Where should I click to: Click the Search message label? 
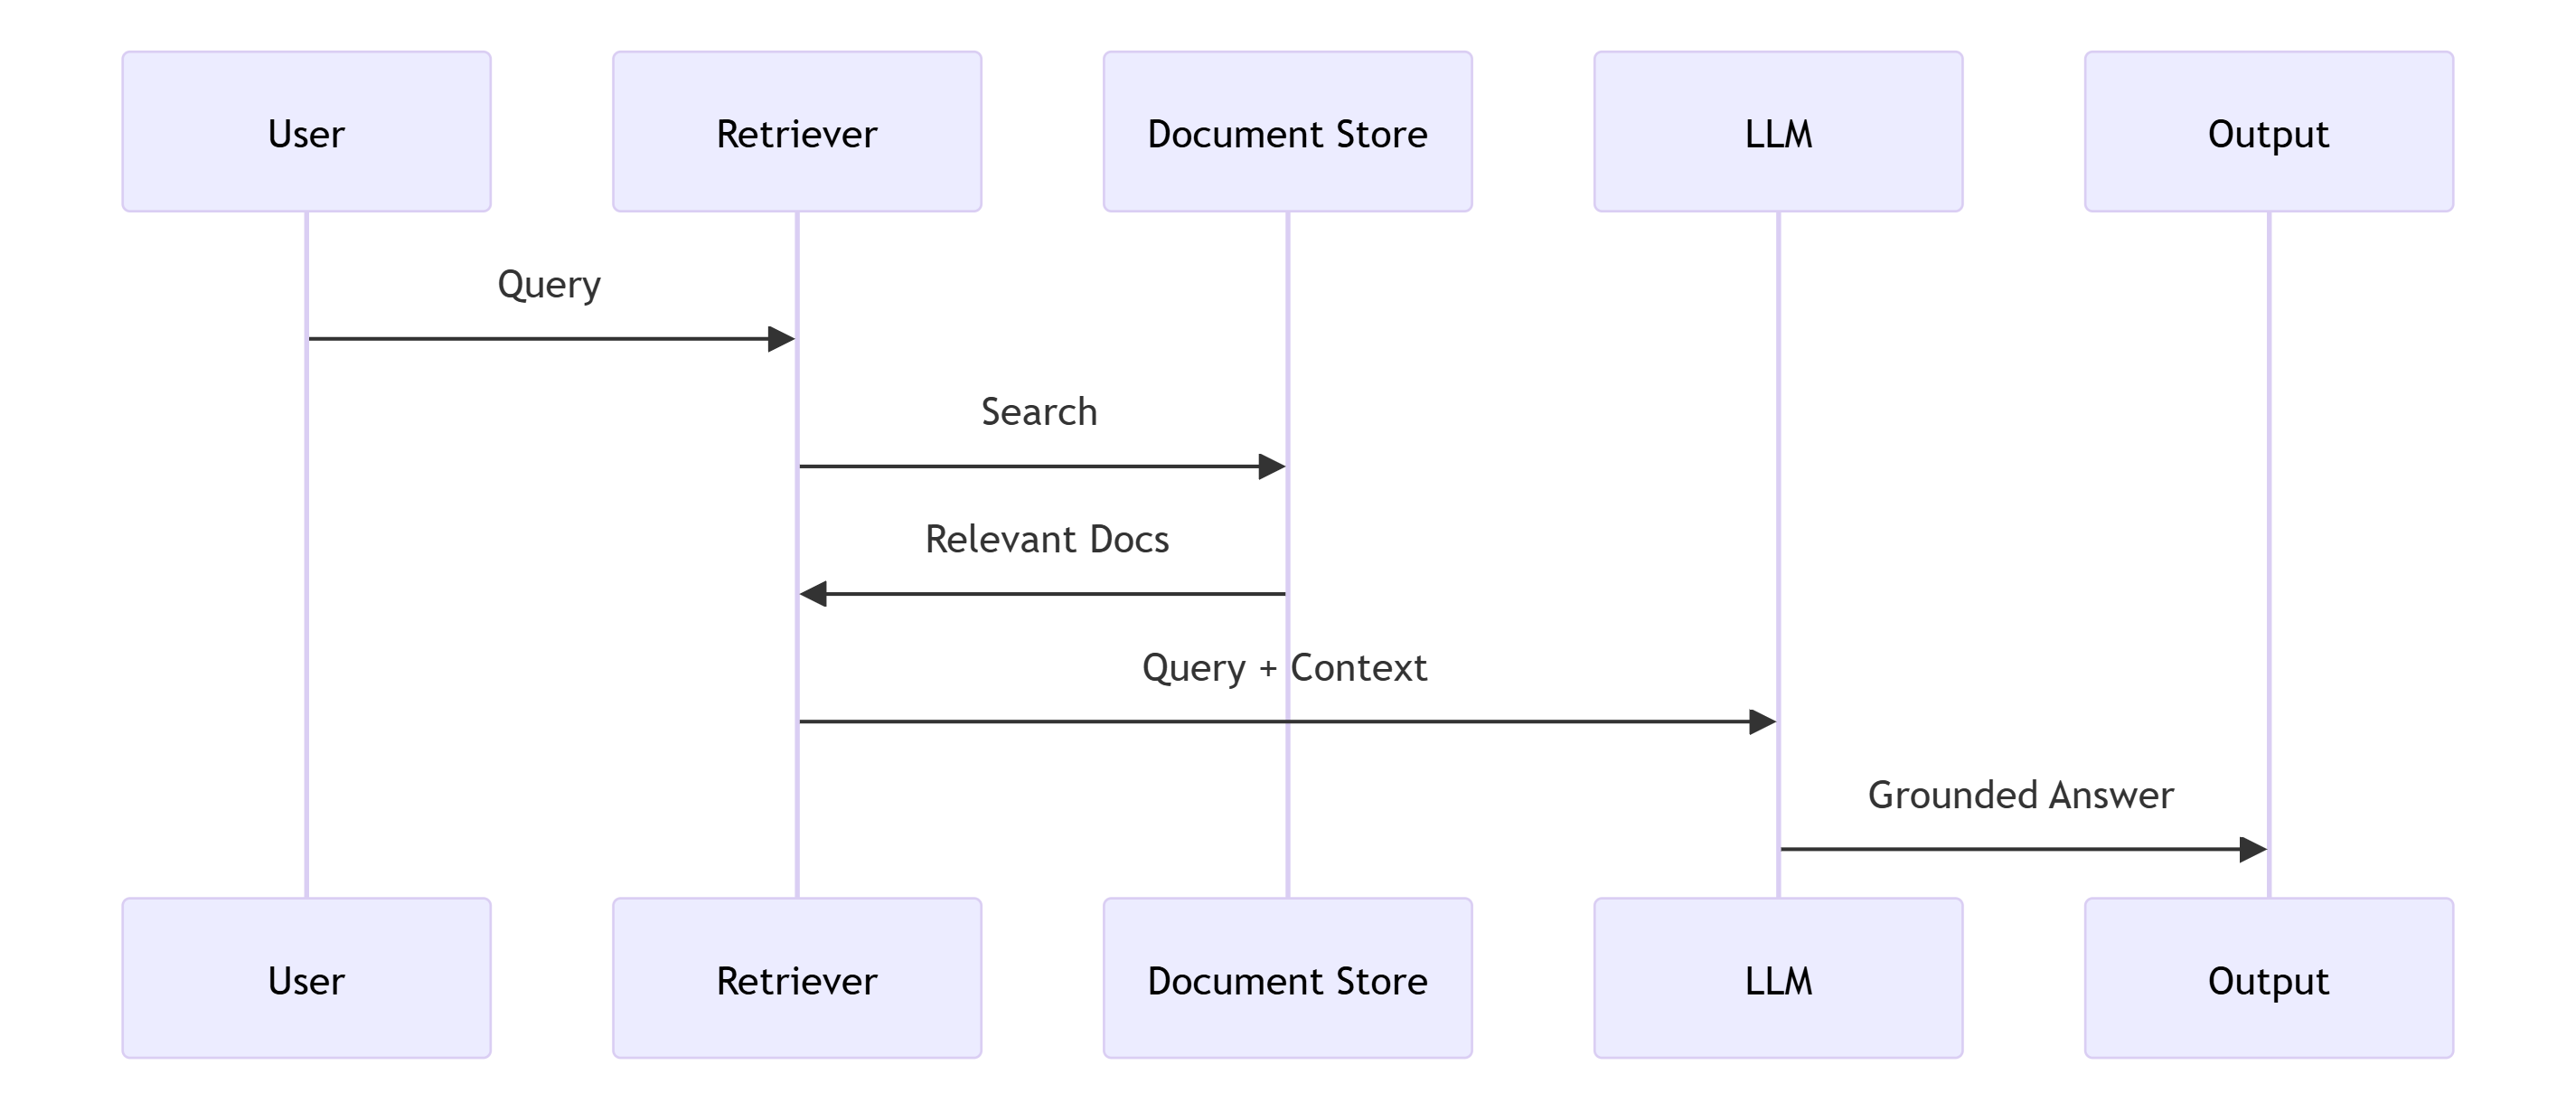coord(1039,412)
